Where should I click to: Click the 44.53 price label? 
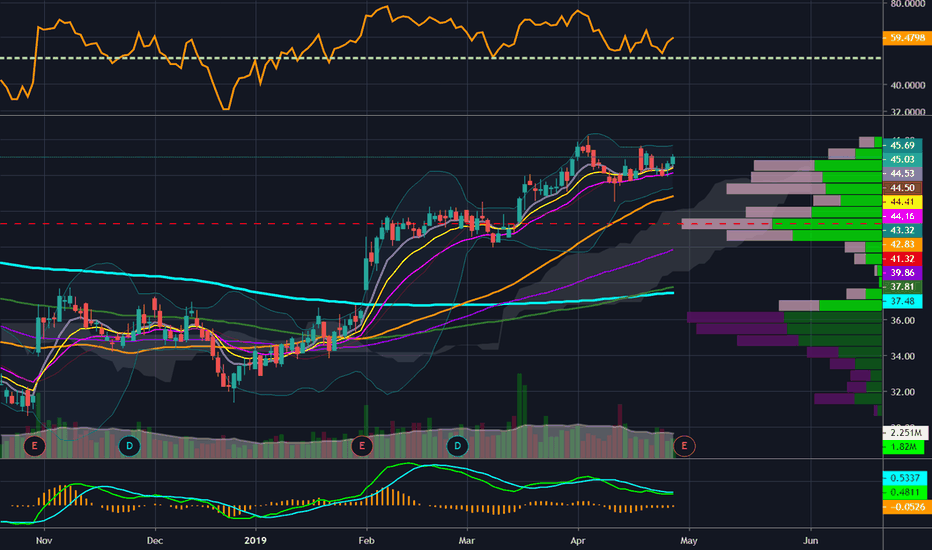pos(902,174)
